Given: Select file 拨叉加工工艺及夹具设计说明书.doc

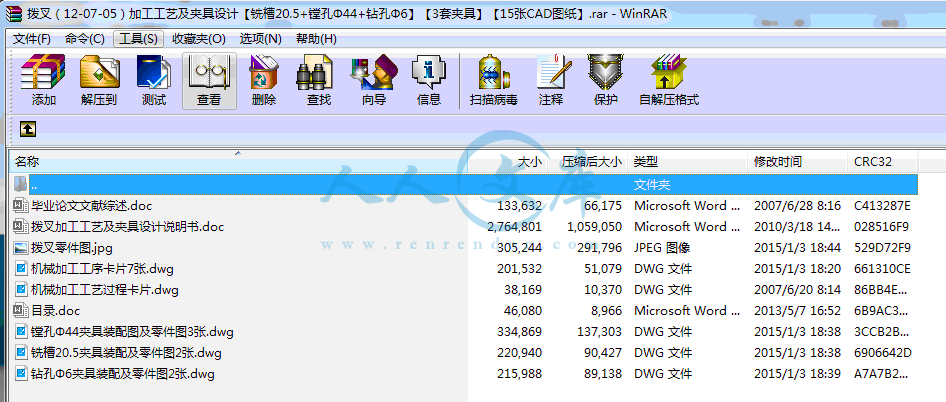Looking at the screenshot, I should click(127, 227).
